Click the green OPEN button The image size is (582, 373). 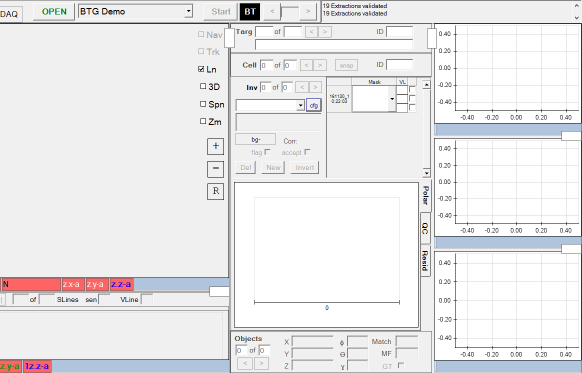pyautogui.click(x=54, y=12)
